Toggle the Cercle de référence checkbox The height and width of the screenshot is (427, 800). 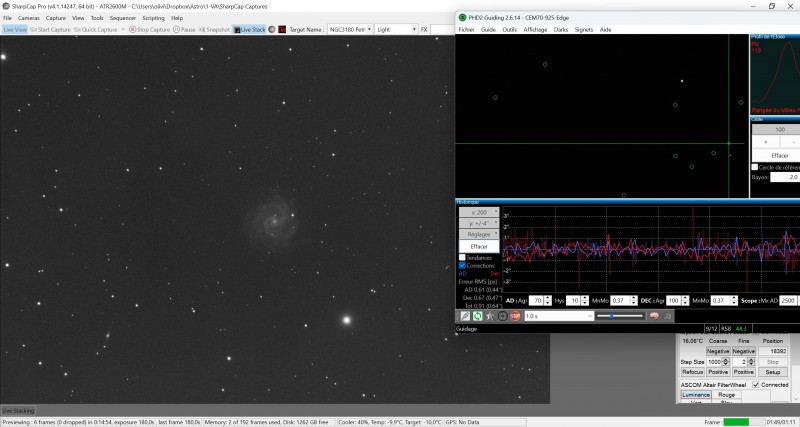click(755, 167)
